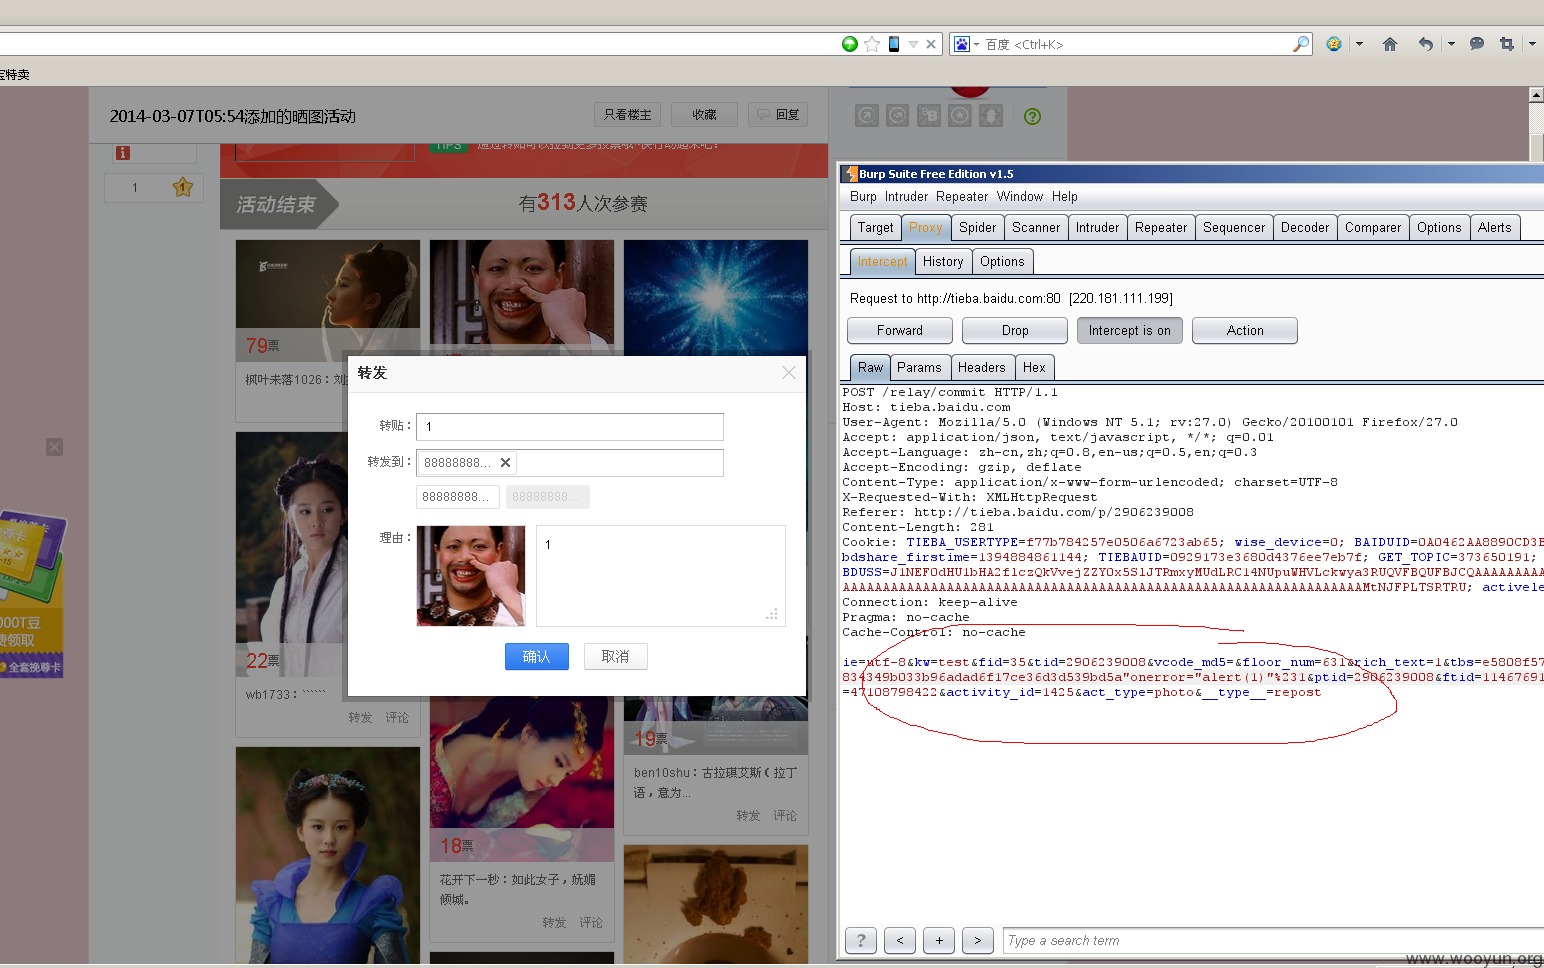Image resolution: width=1544 pixels, height=968 pixels.
Task: Click the photo thumbnail in repost dialog
Action: pos(471,576)
